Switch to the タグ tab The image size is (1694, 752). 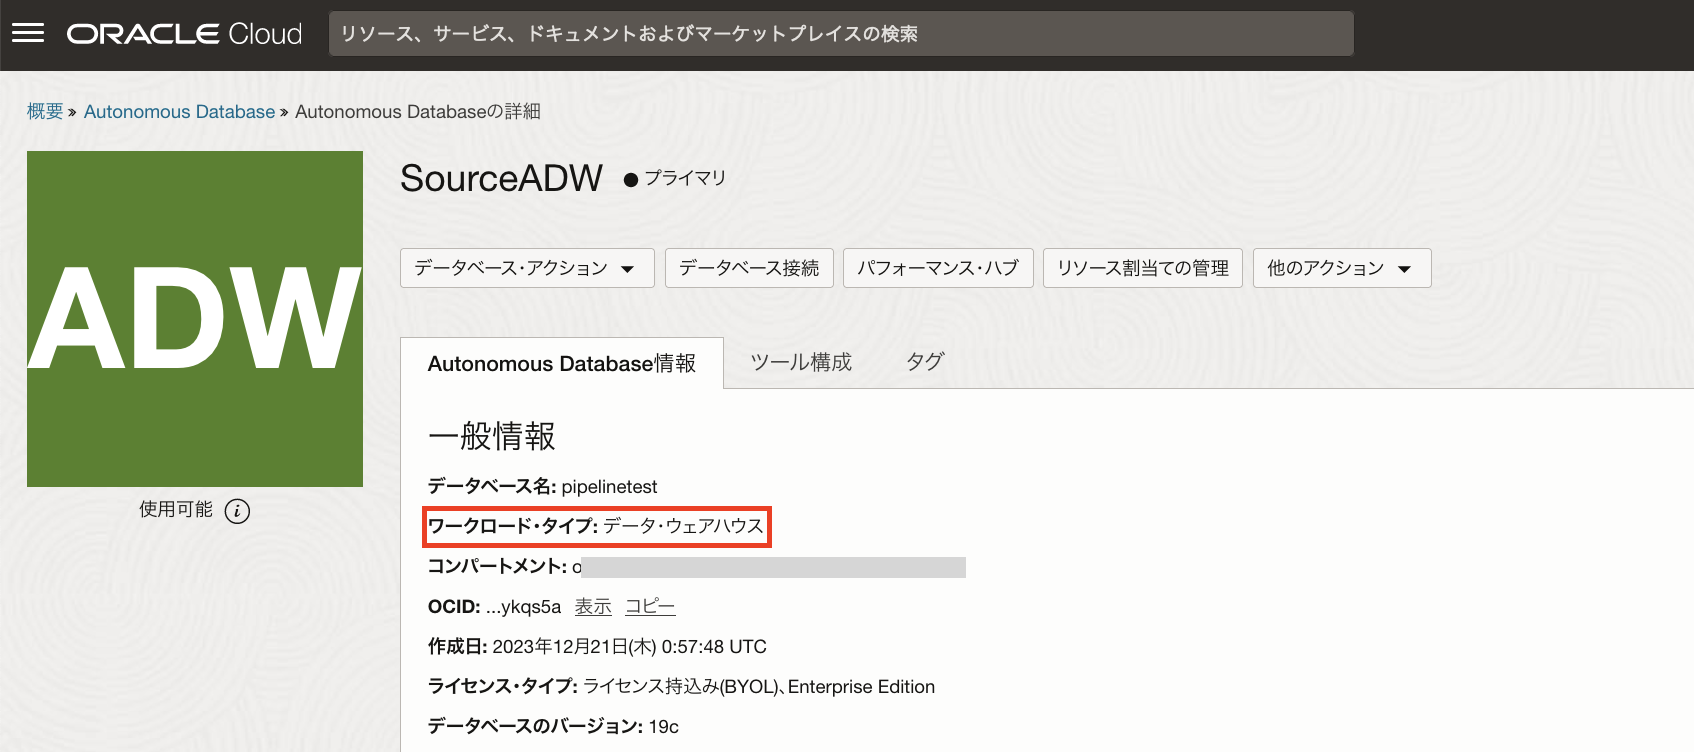pyautogui.click(x=925, y=362)
